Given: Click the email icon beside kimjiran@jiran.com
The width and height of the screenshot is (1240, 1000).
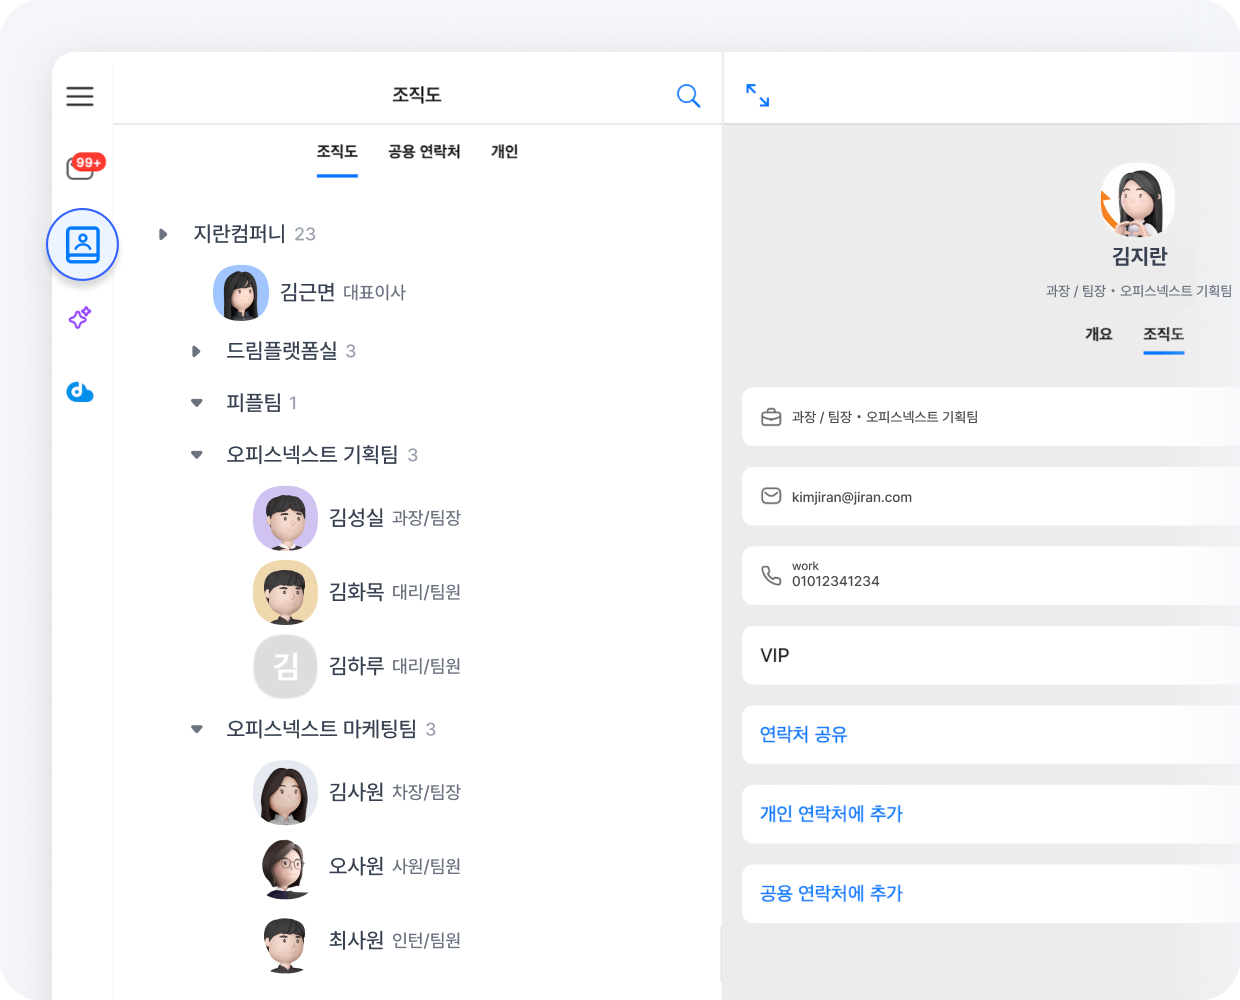Looking at the screenshot, I should pos(770,496).
